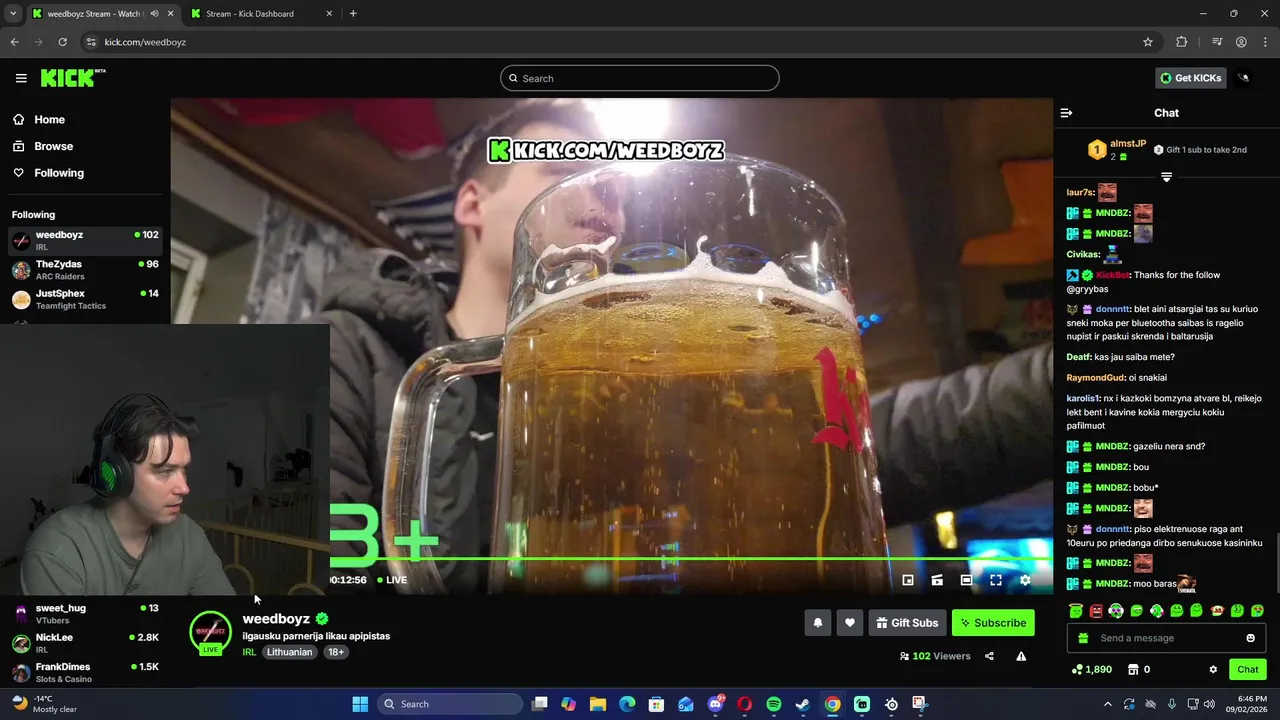Open the tab search dropdown
Image resolution: width=1280 pixels, height=720 pixels.
point(13,14)
